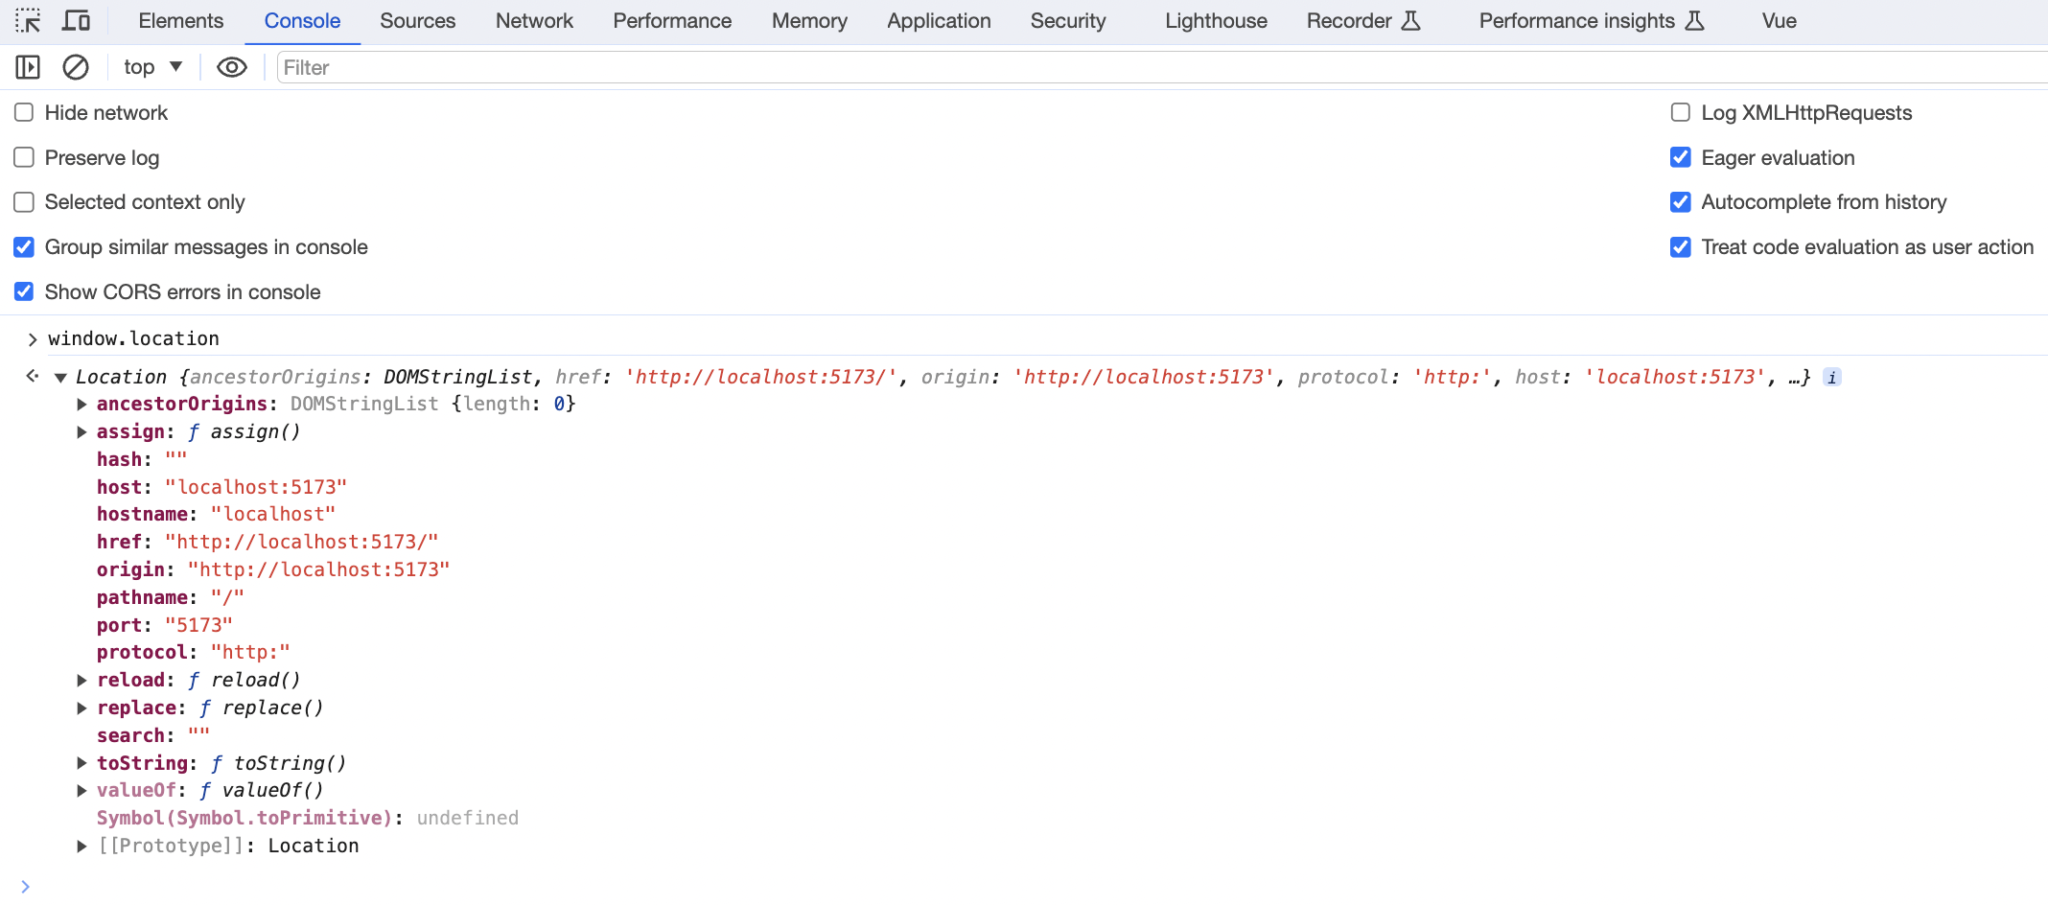Select the inspect element tool
Viewport: 2048px width, 905px height.
click(x=29, y=20)
